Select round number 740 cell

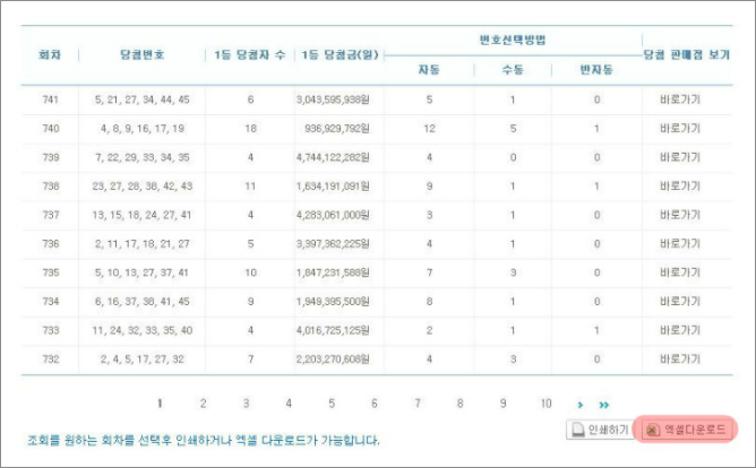[x=51, y=128]
